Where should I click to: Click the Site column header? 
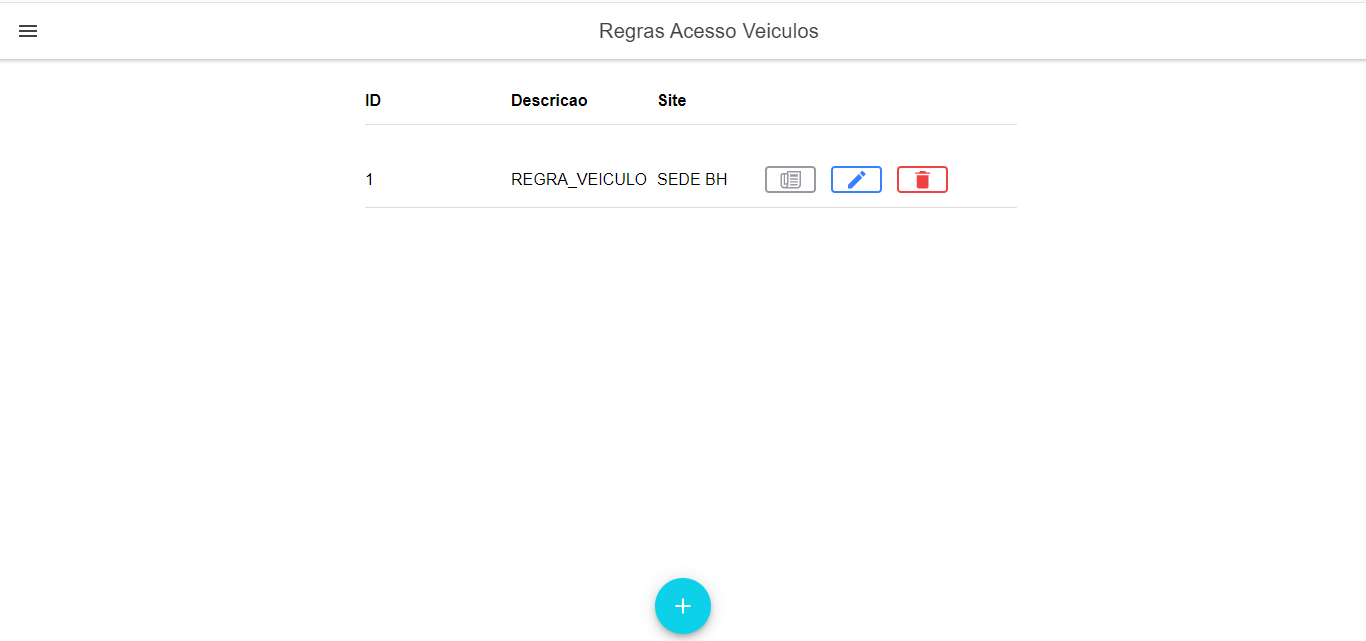(672, 101)
